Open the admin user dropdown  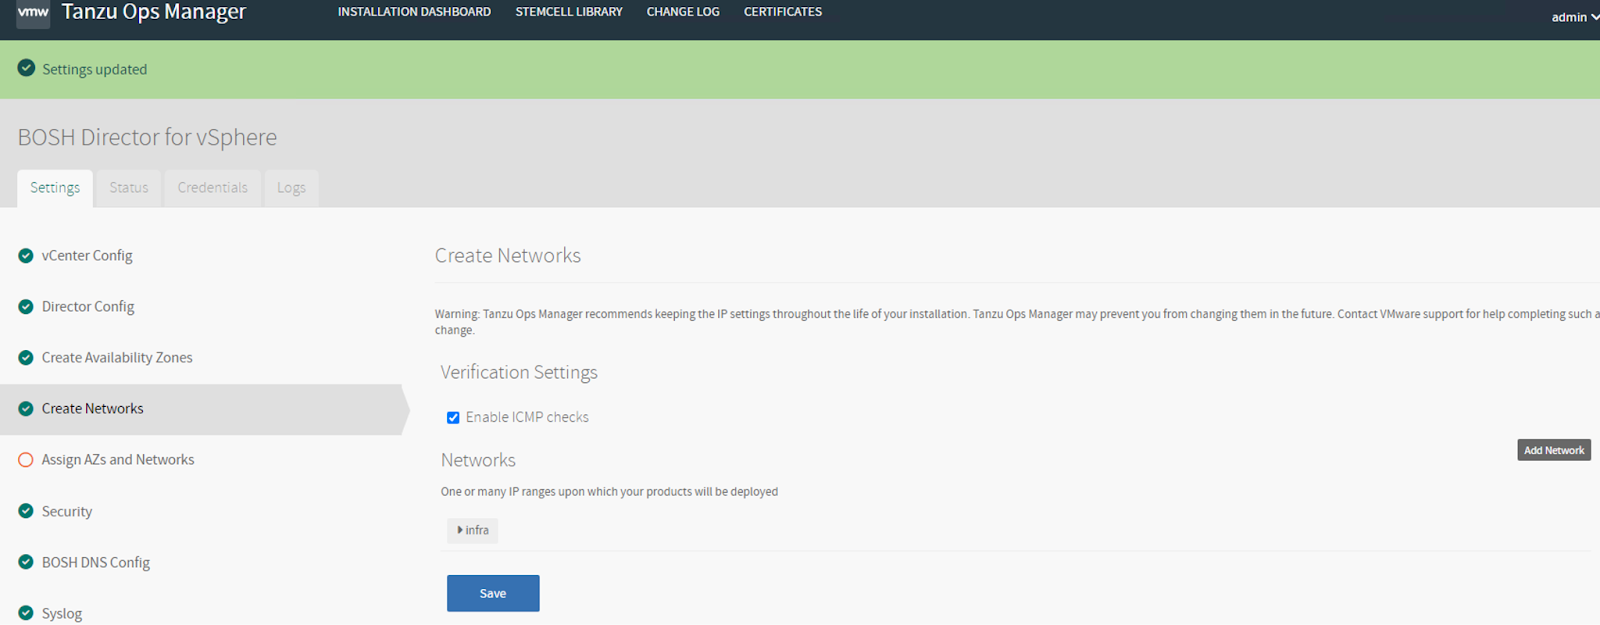(x=1574, y=17)
